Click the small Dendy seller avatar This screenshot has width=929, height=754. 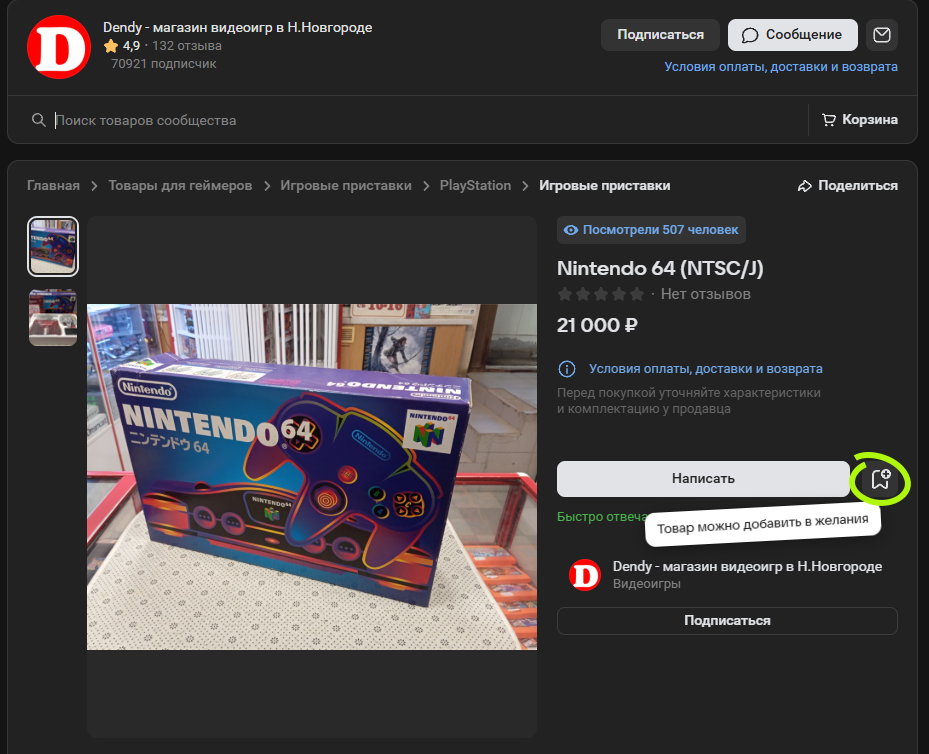coord(585,575)
